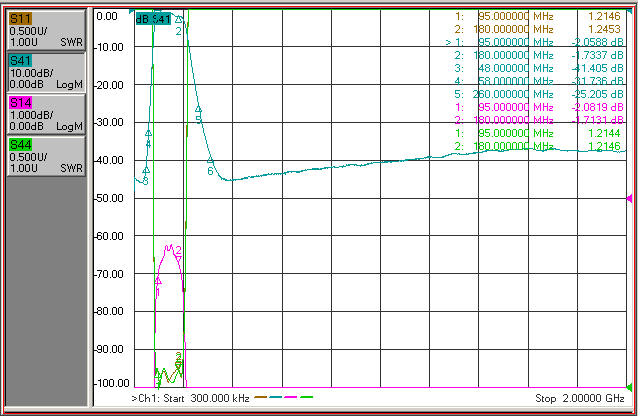
Task: Click magenta S14 marker 1
Action: click(158, 281)
